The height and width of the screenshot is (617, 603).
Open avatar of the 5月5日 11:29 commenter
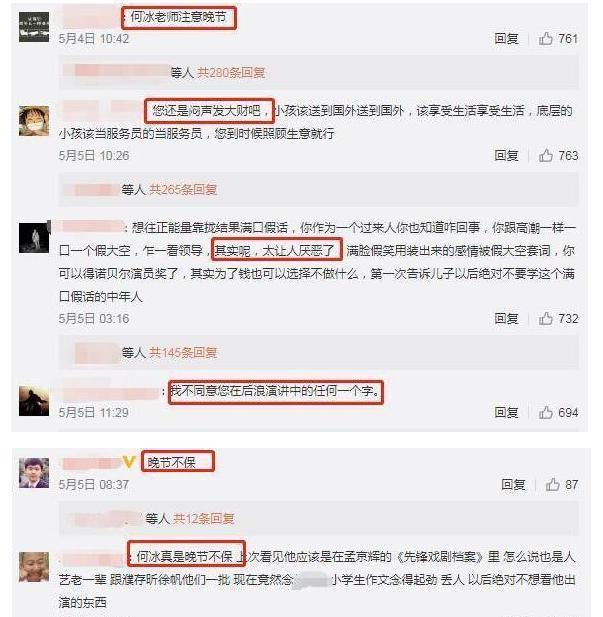coord(34,401)
